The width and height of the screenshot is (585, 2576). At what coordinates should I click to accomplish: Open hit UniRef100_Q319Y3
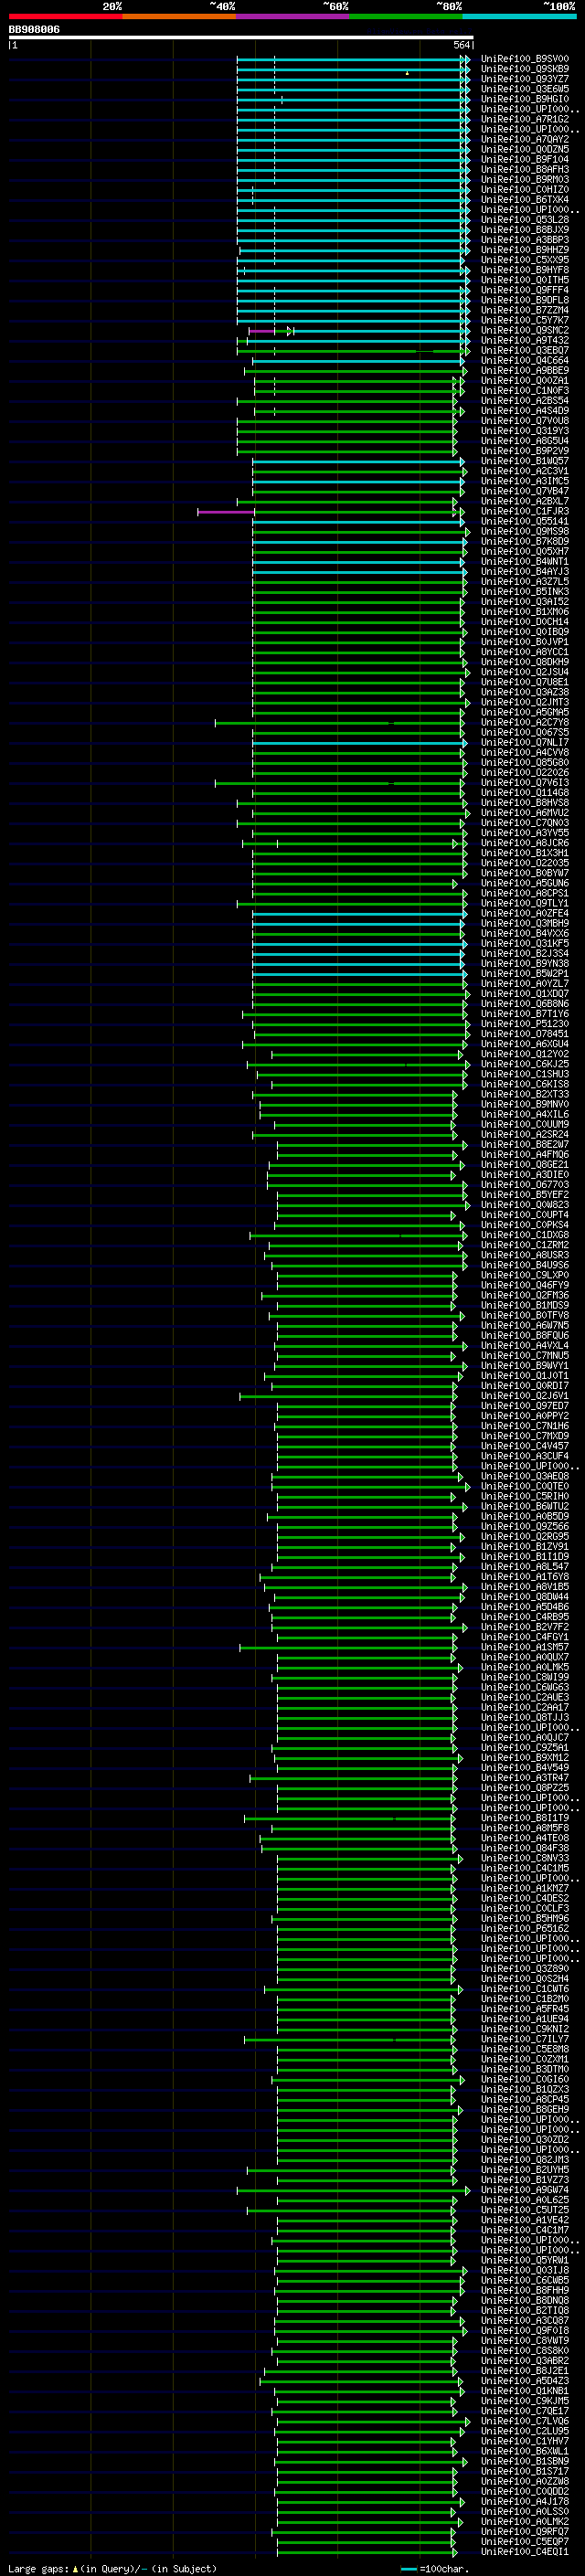(x=524, y=431)
